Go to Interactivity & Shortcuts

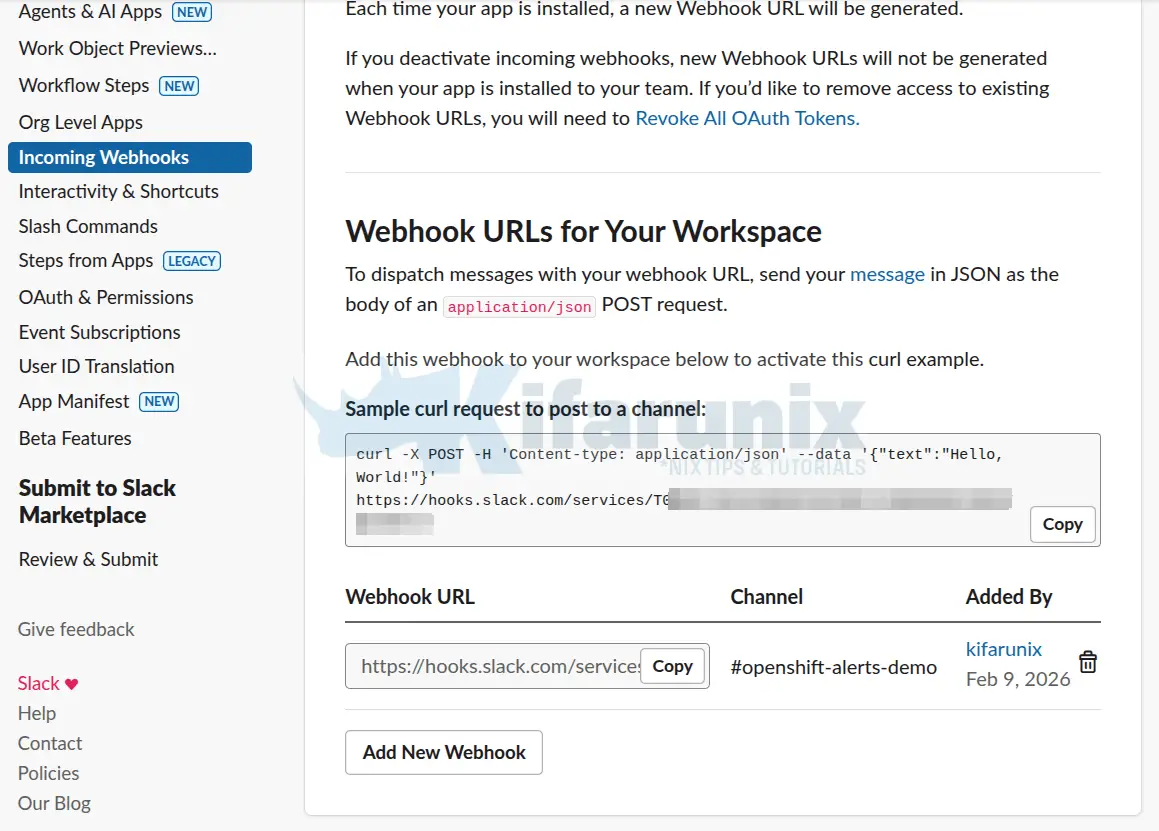click(x=119, y=191)
